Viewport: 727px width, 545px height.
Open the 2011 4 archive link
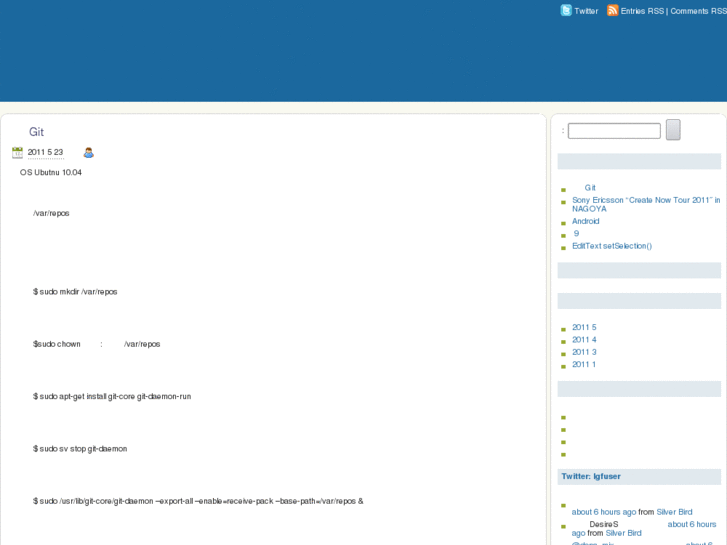pos(584,340)
